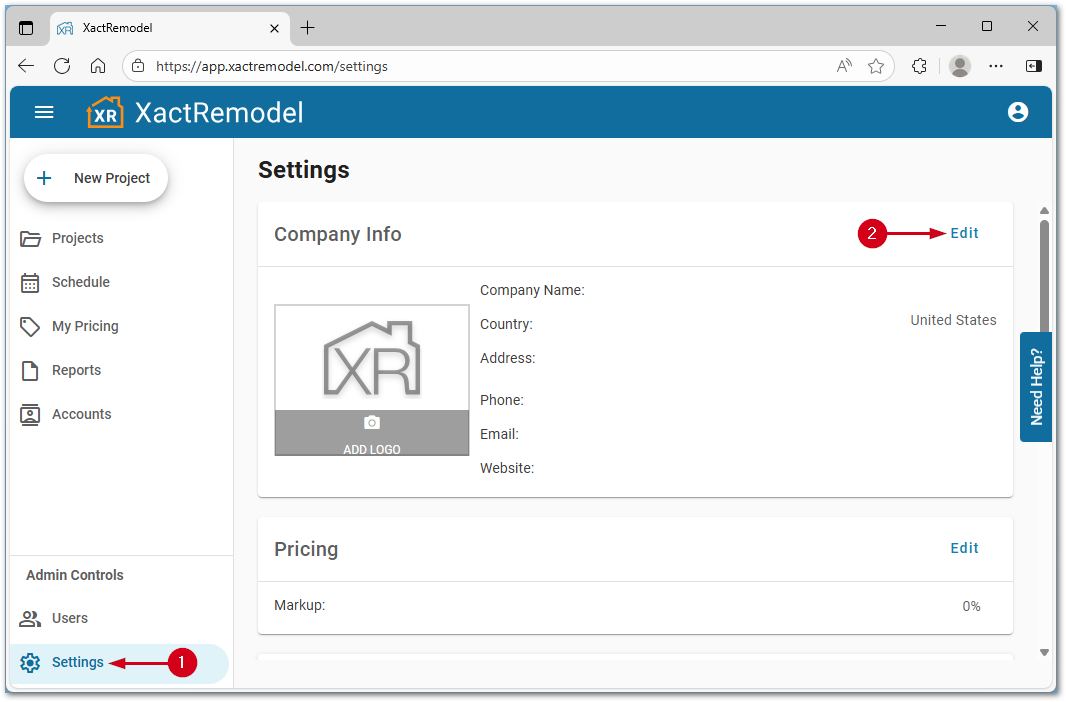Image resolution: width=1066 pixels, height=702 pixels.
Task: Click the New Project button
Action: (96, 178)
